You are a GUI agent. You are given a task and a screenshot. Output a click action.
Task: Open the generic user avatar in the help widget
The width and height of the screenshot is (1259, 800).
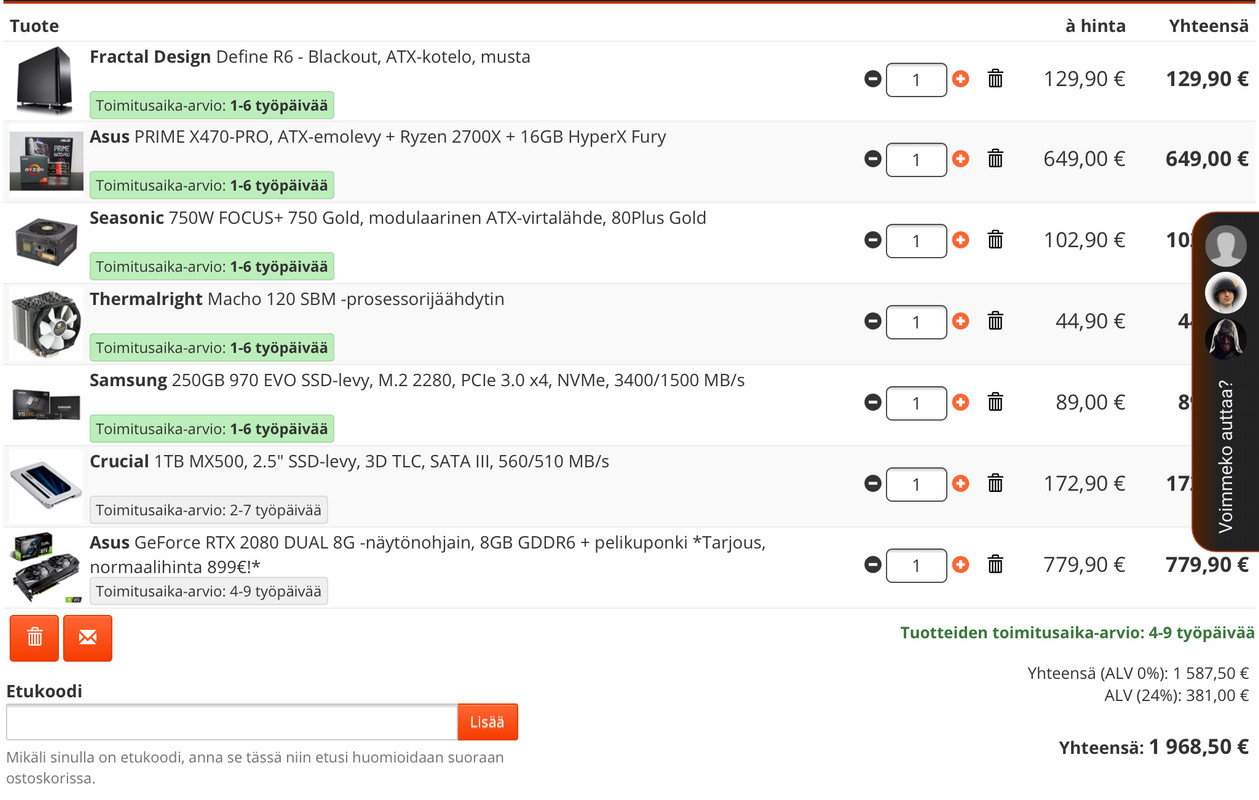1225,246
